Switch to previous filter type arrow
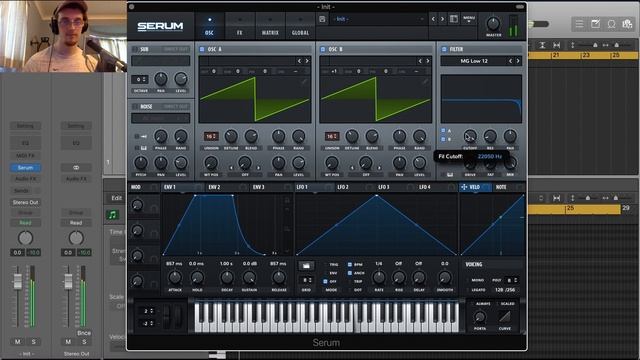This screenshot has width=640, height=360. coord(510,61)
